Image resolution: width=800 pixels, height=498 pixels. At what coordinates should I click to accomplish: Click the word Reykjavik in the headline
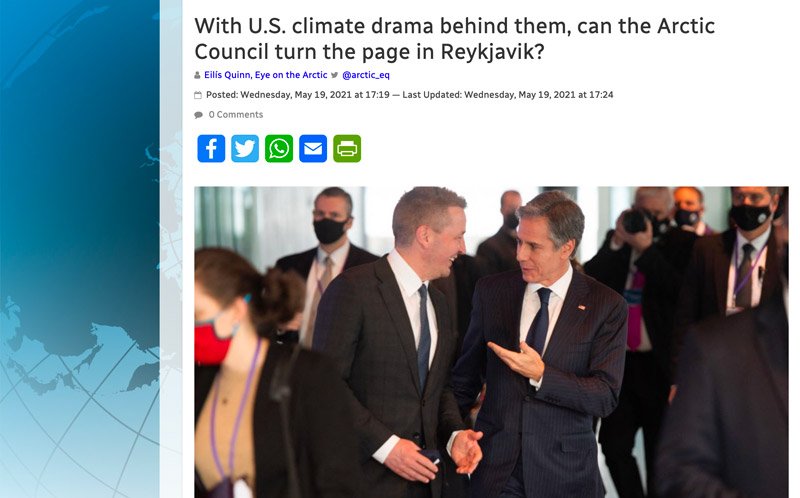pyautogui.click(x=492, y=52)
